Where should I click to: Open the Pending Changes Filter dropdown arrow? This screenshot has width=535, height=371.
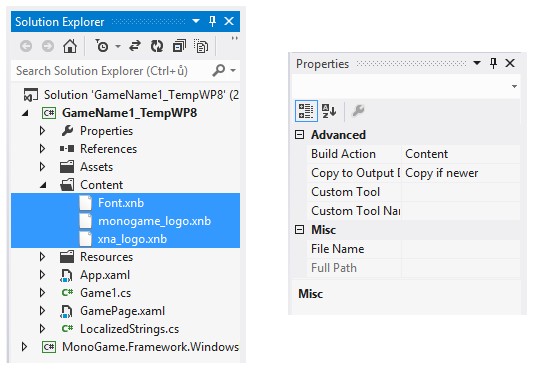(x=118, y=46)
